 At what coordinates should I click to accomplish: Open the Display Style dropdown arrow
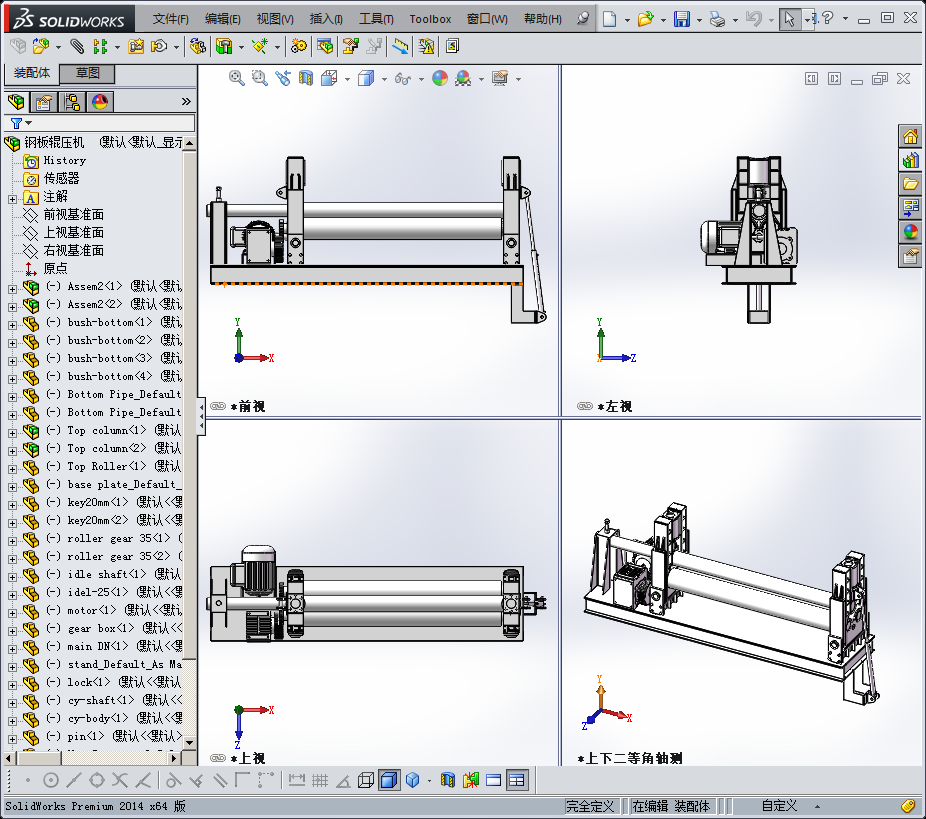point(384,79)
